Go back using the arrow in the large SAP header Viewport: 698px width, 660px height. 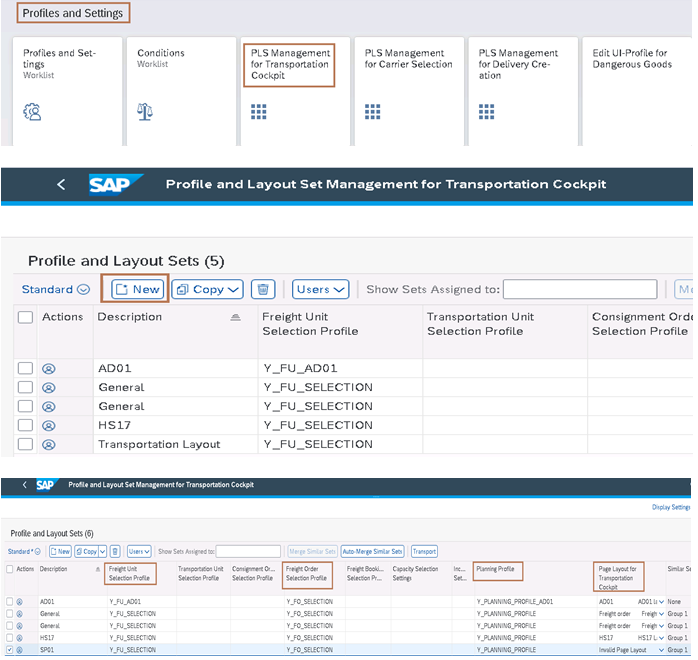[x=61, y=184]
